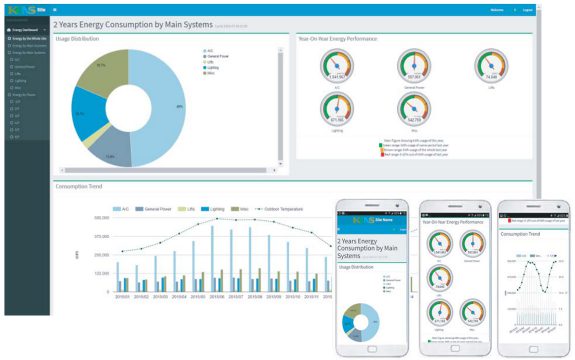Toggle Outdoor Temperature line in trend legend
This screenshot has height=360, width=575.
click(x=279, y=209)
